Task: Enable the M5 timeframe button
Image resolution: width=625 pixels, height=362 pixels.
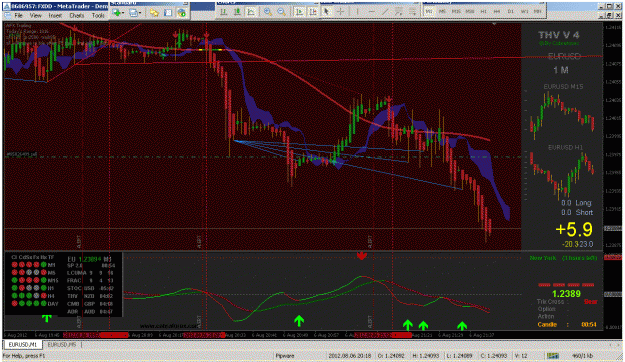Action: point(442,12)
